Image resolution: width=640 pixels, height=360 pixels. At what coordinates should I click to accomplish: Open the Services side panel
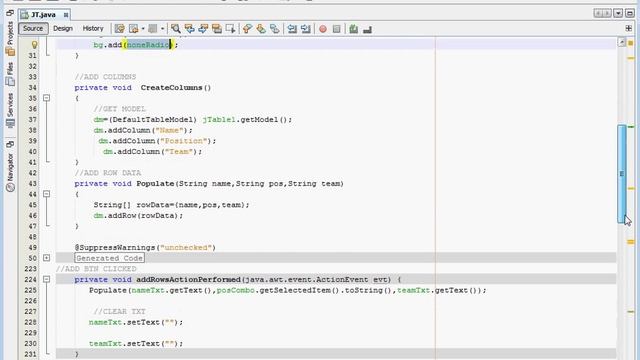pos(10,110)
